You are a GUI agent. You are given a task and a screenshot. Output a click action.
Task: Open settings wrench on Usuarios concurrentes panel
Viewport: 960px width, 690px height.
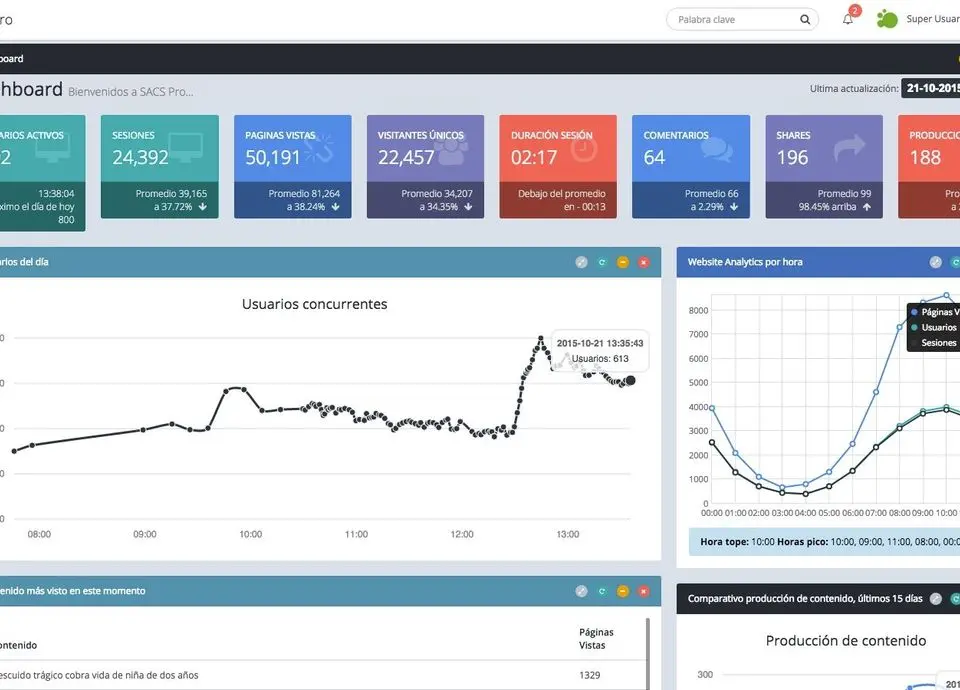click(x=581, y=262)
